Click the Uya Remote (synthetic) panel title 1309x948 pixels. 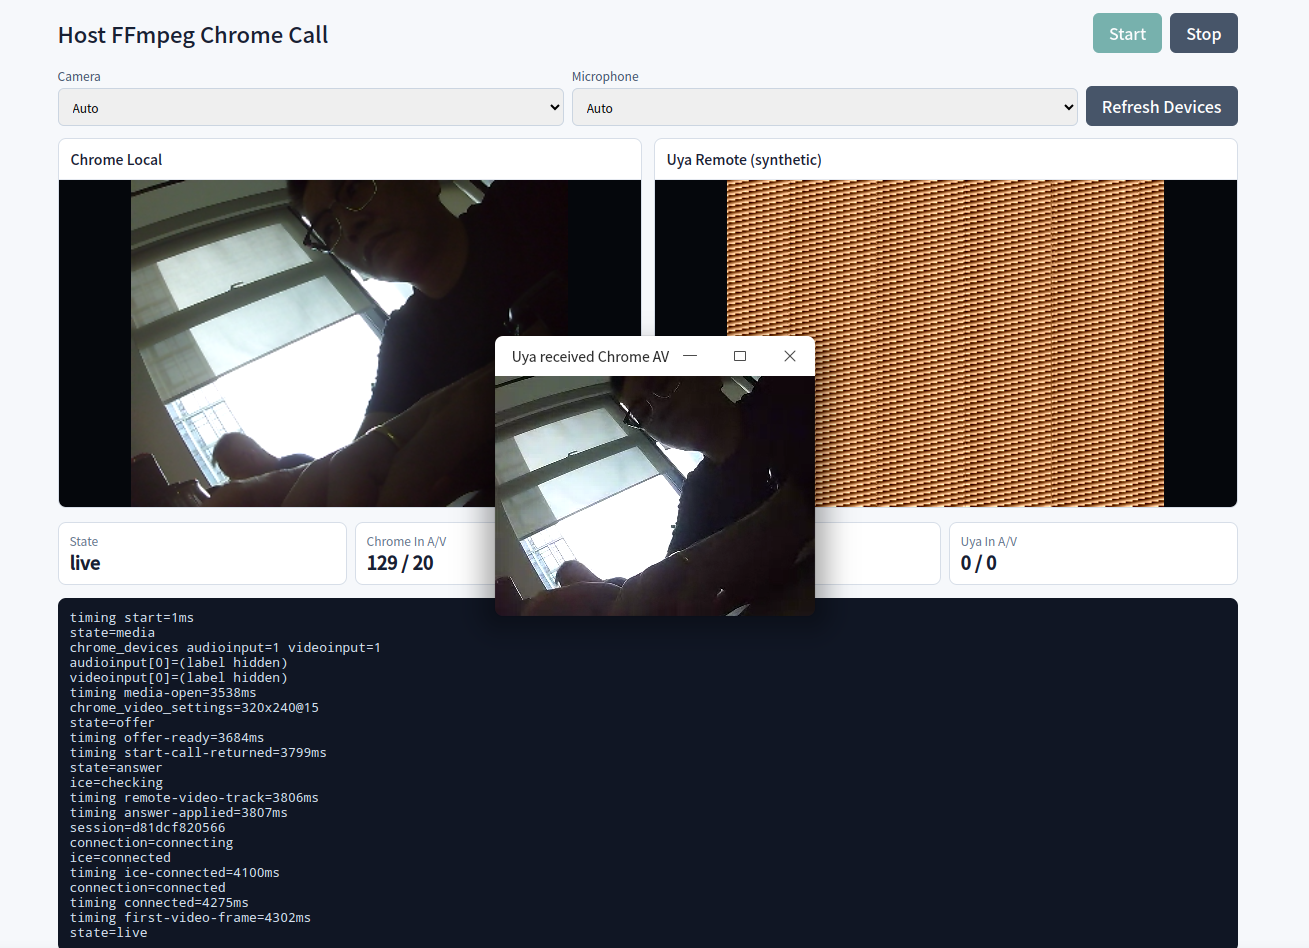(x=744, y=160)
